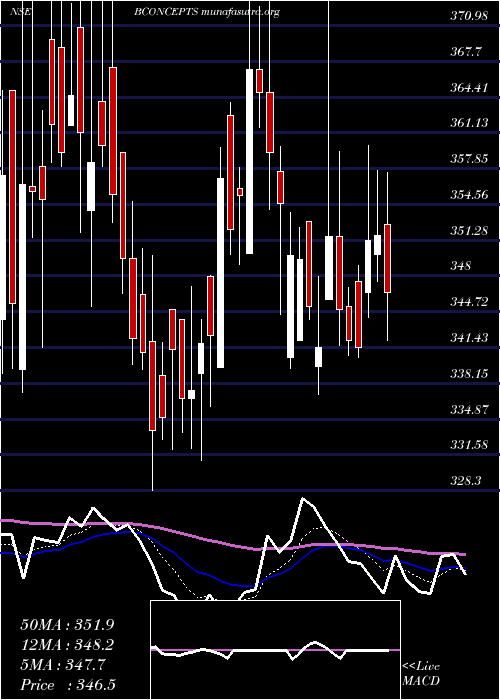Click the 328.3 price axis label
500x700 pixels.
pos(466,481)
